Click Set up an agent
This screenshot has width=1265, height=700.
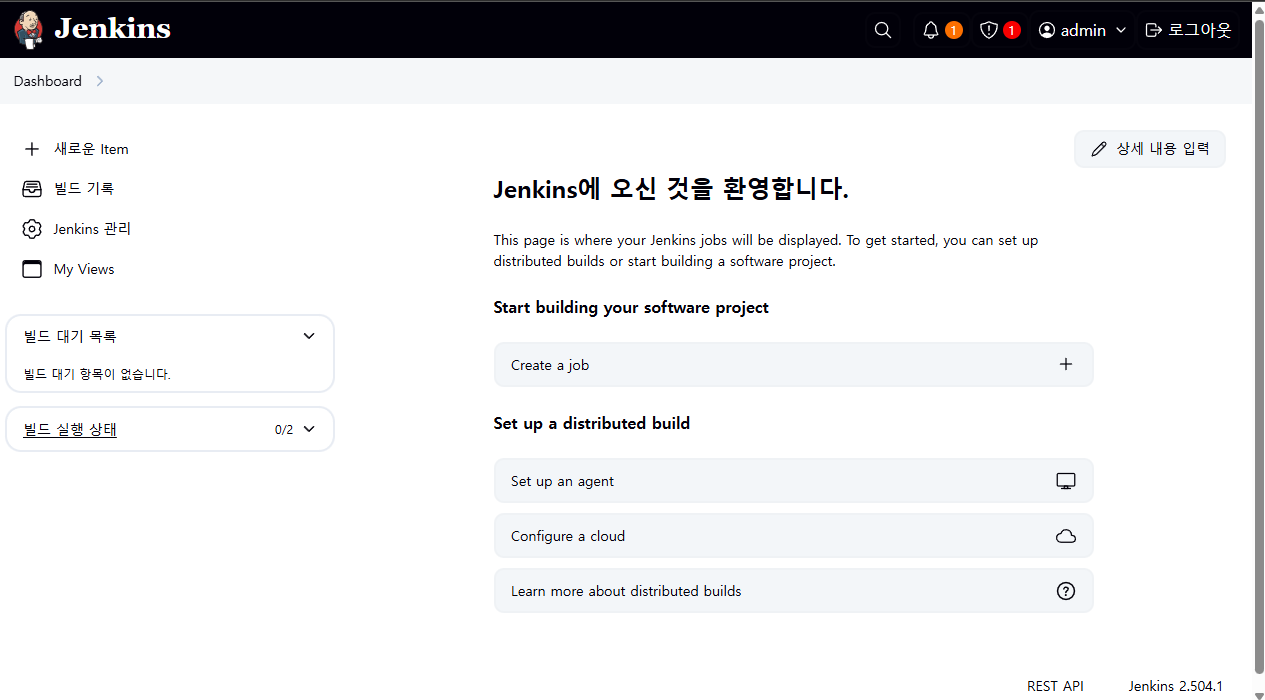click(x=793, y=481)
